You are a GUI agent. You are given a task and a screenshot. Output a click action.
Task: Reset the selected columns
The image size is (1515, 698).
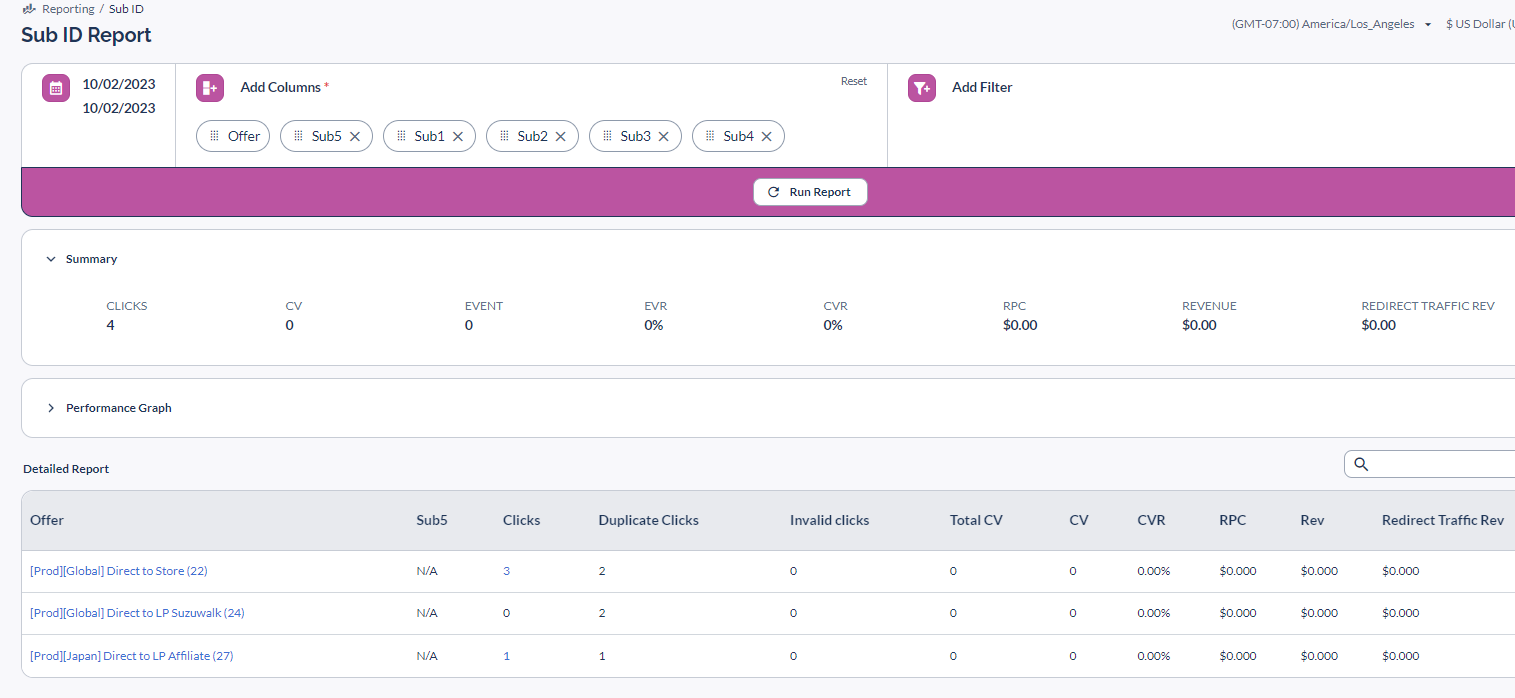click(x=853, y=81)
